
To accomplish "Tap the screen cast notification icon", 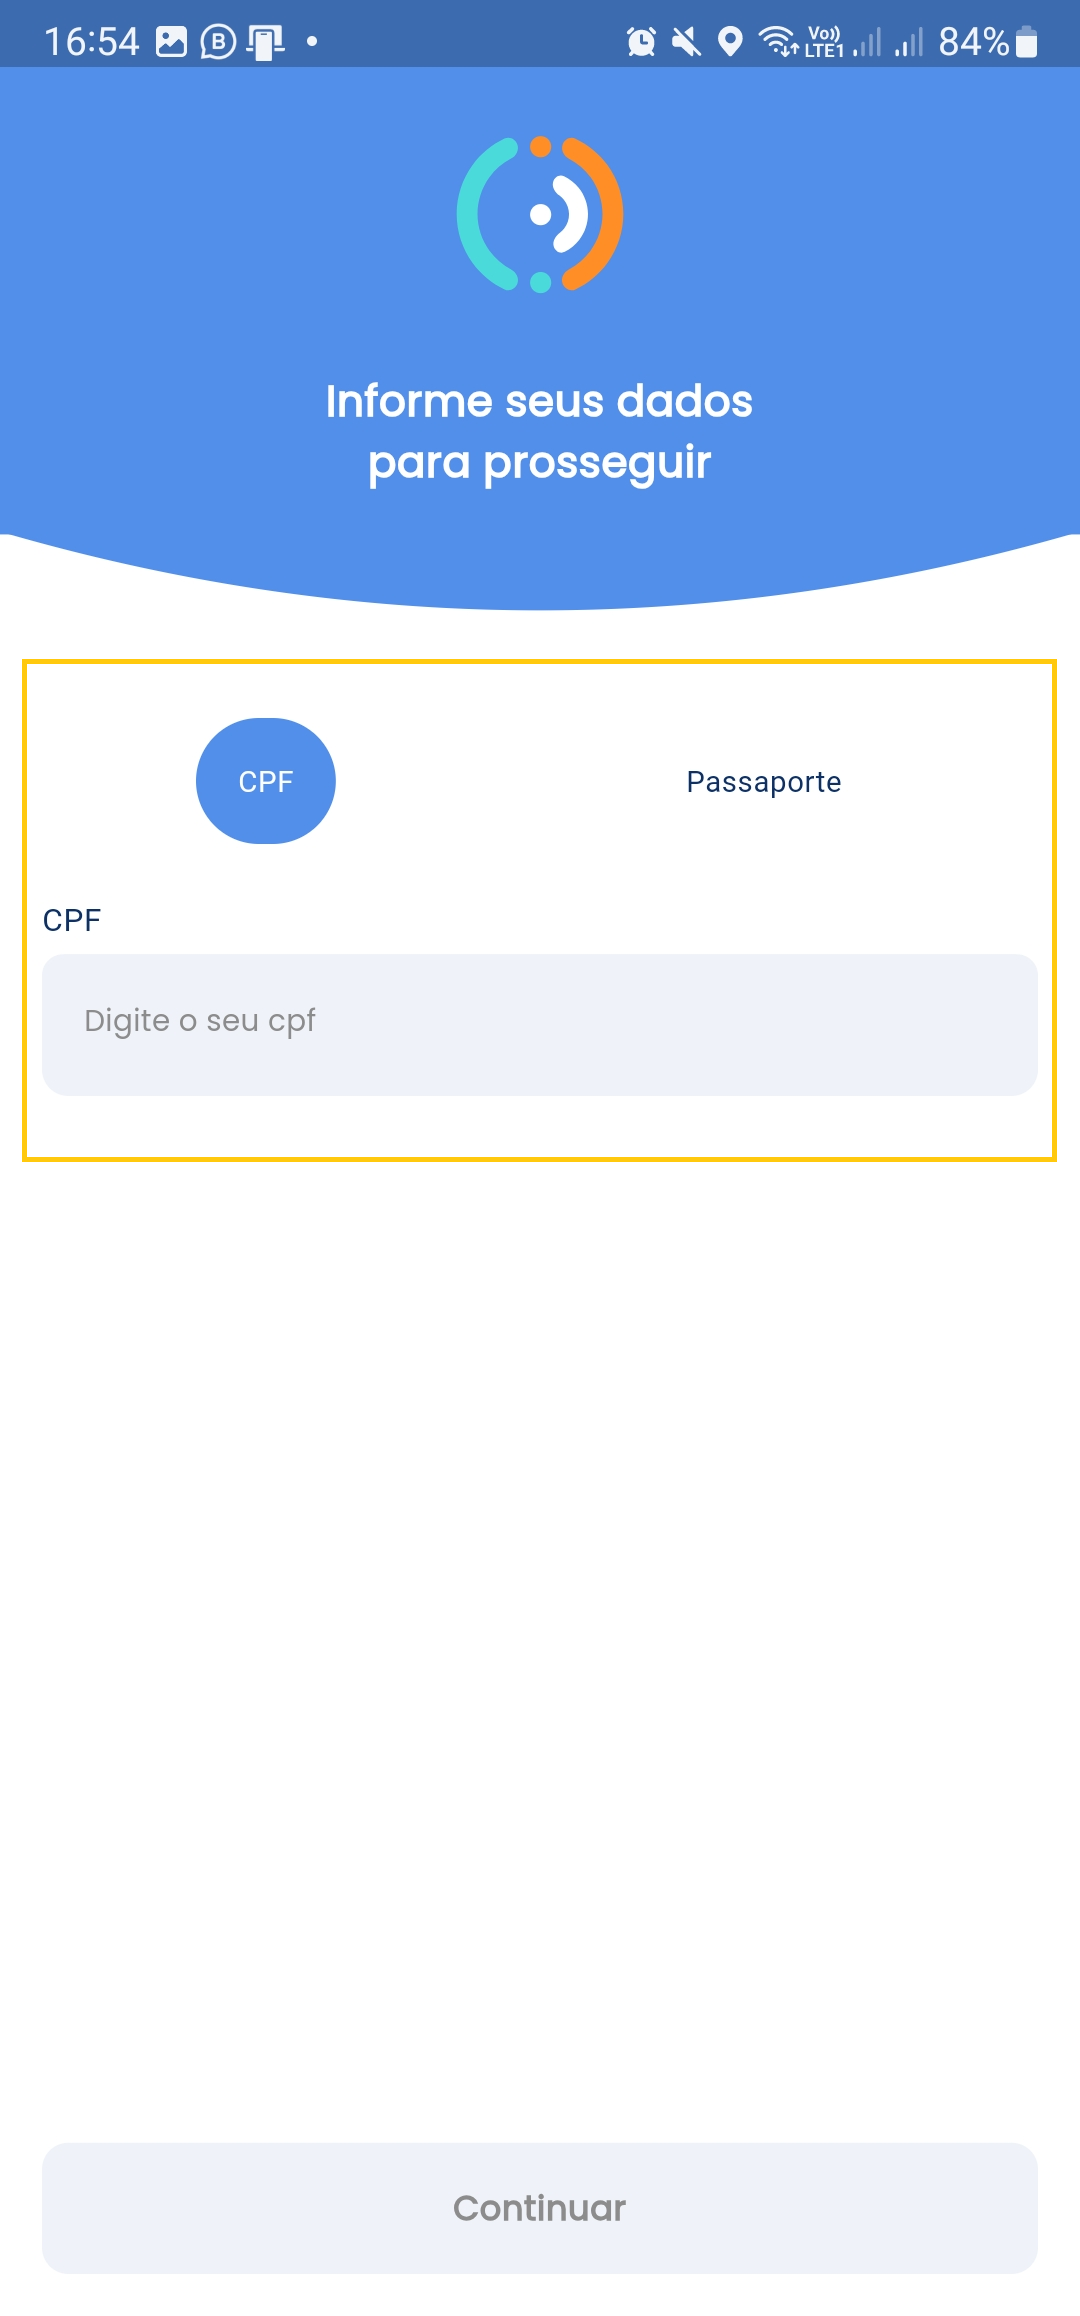I will click(x=266, y=43).
